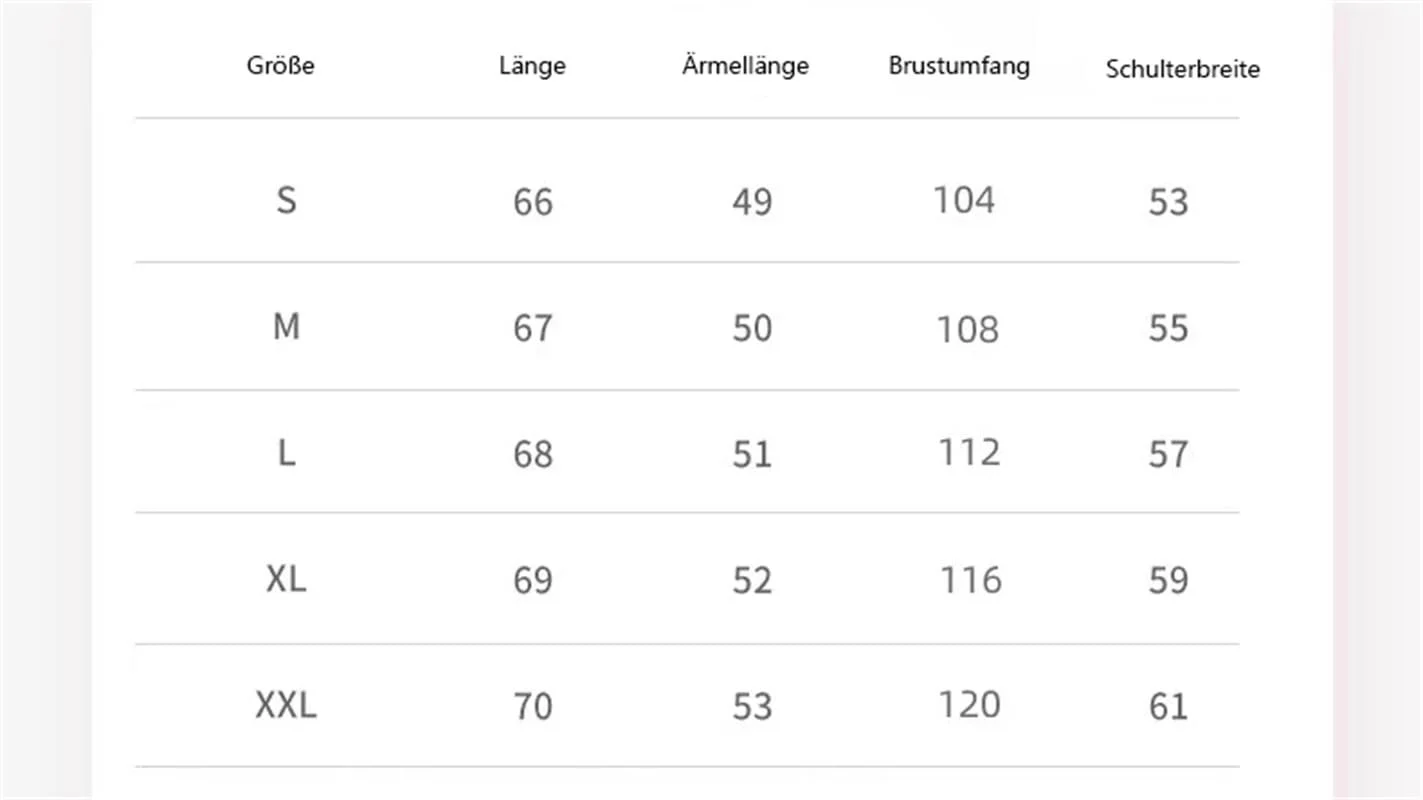The height and width of the screenshot is (800, 1423).
Task: Click the XXL size label
Action: click(x=286, y=706)
